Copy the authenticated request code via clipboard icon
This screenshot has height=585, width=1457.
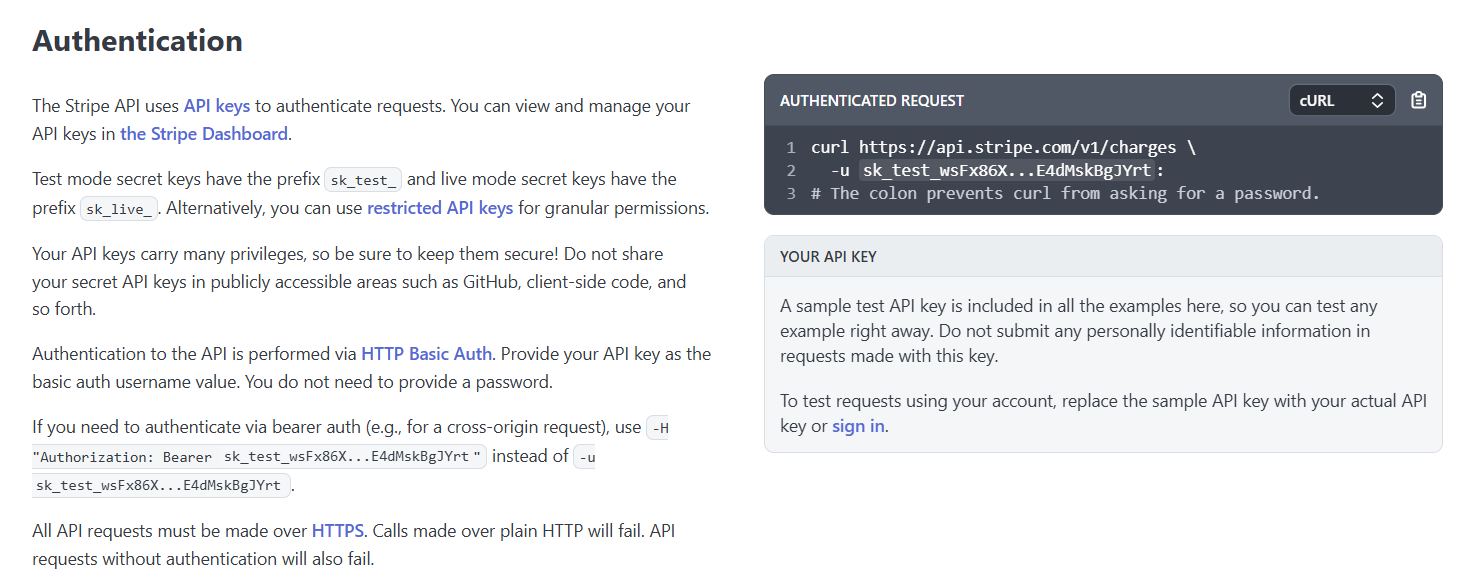(x=1418, y=100)
